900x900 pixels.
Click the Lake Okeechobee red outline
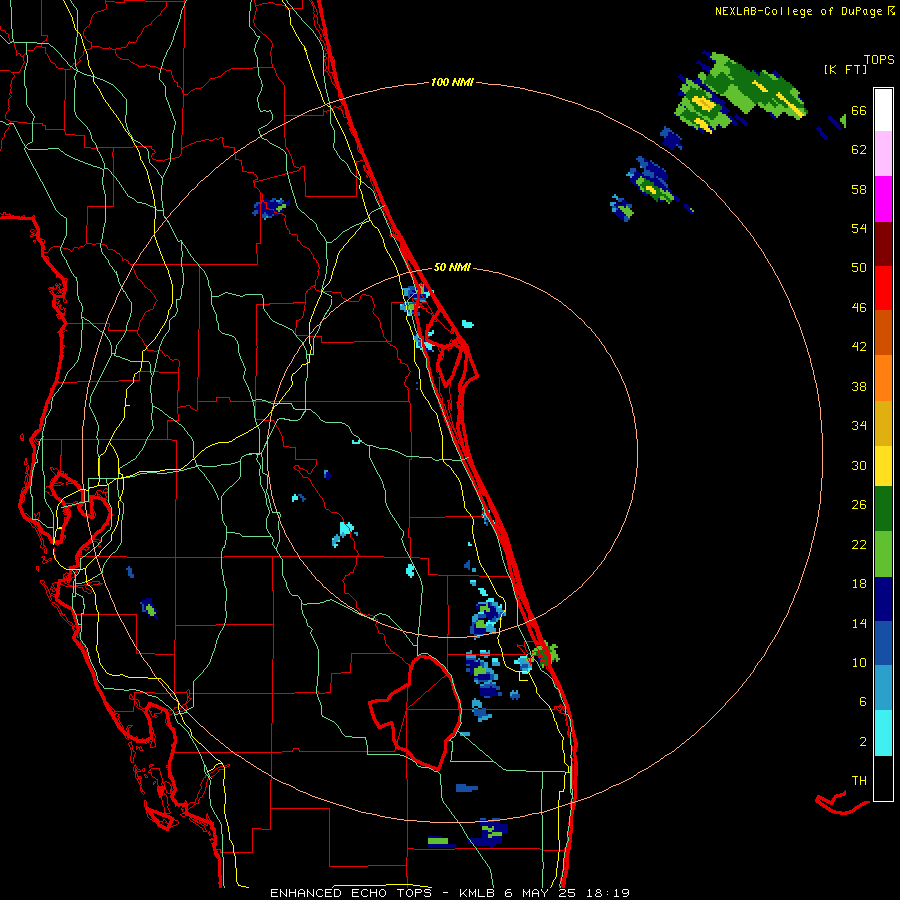click(x=417, y=712)
